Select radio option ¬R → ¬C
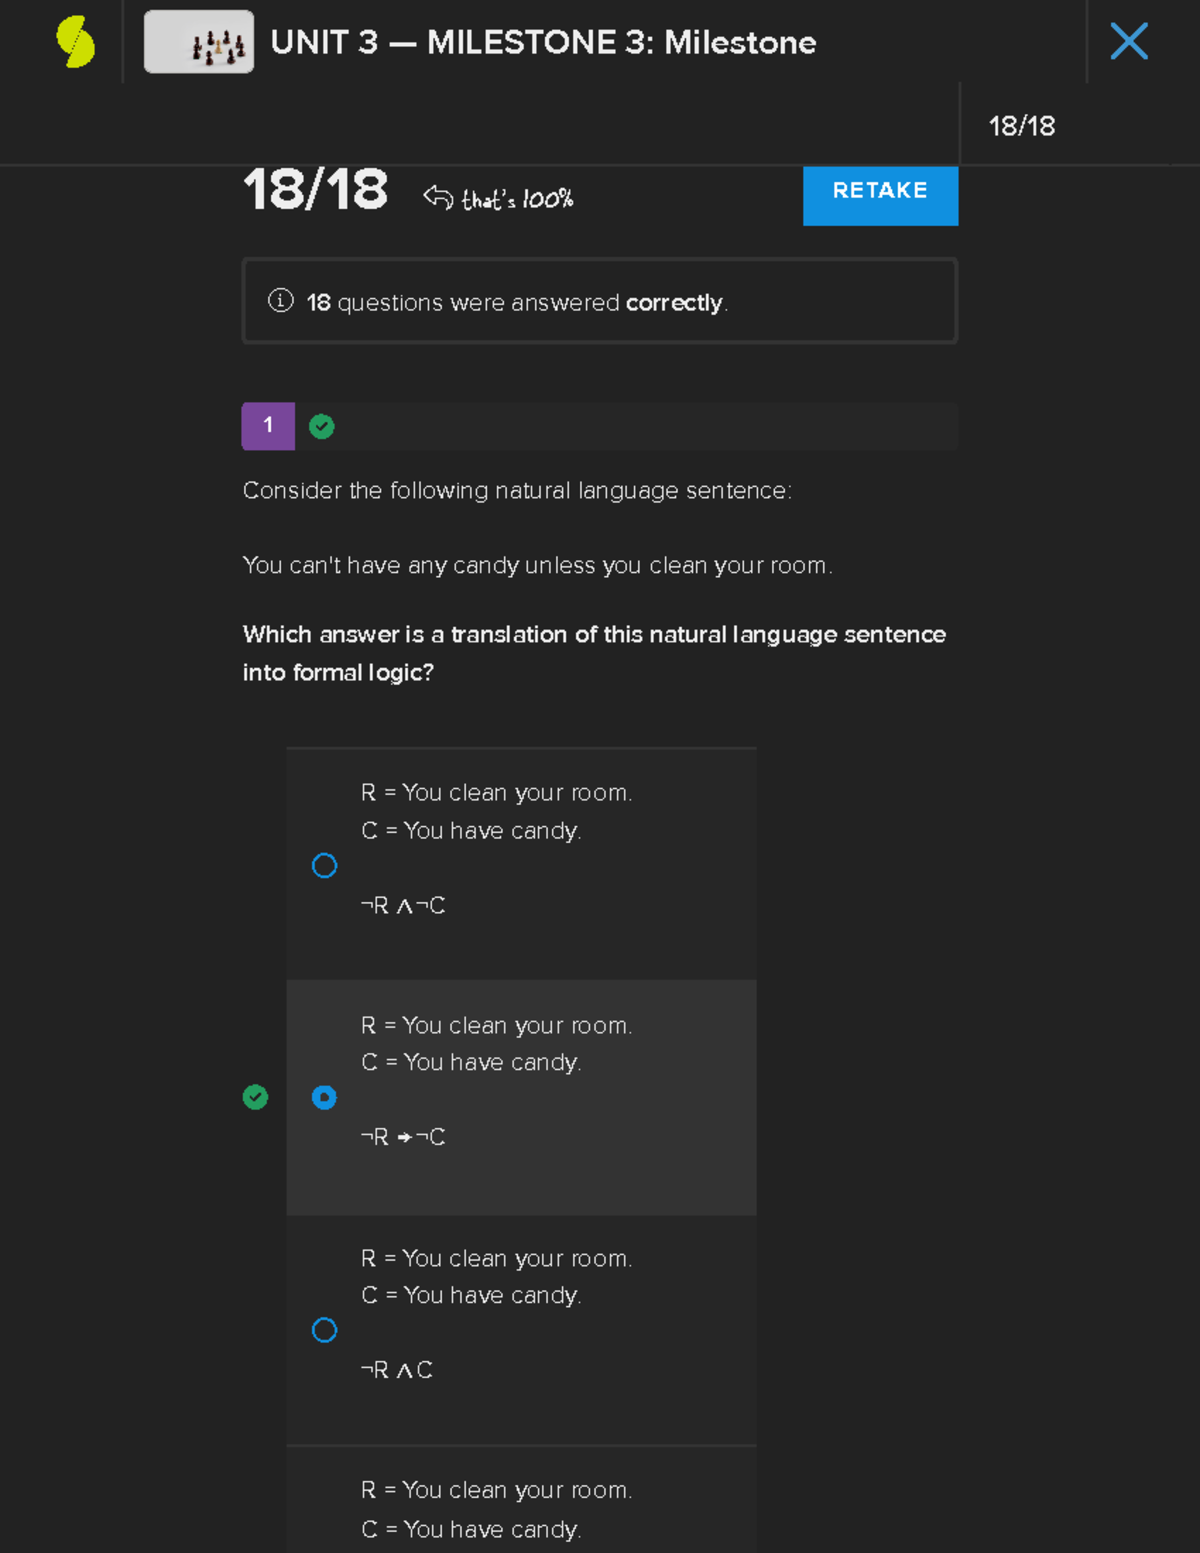 324,1098
